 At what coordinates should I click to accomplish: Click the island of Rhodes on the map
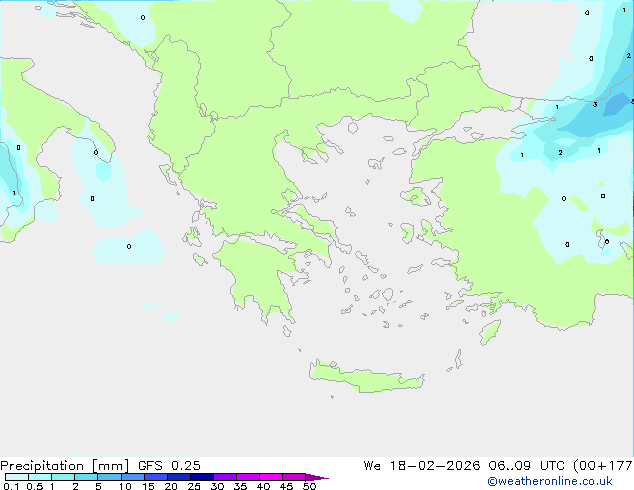coord(490,332)
